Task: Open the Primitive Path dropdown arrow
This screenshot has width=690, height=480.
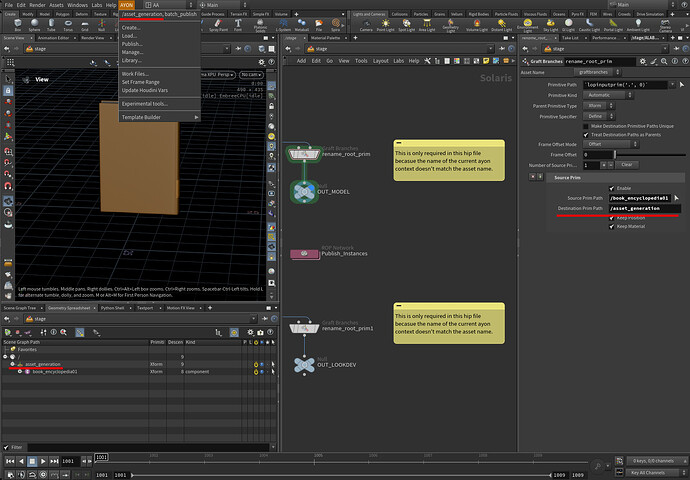Action: [672, 84]
